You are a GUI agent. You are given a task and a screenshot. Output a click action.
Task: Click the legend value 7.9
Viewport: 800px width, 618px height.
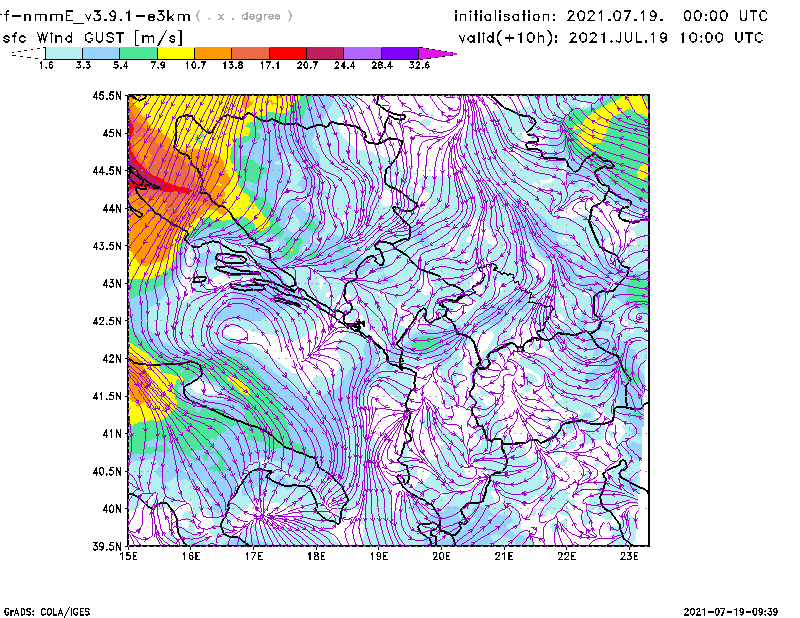158,65
